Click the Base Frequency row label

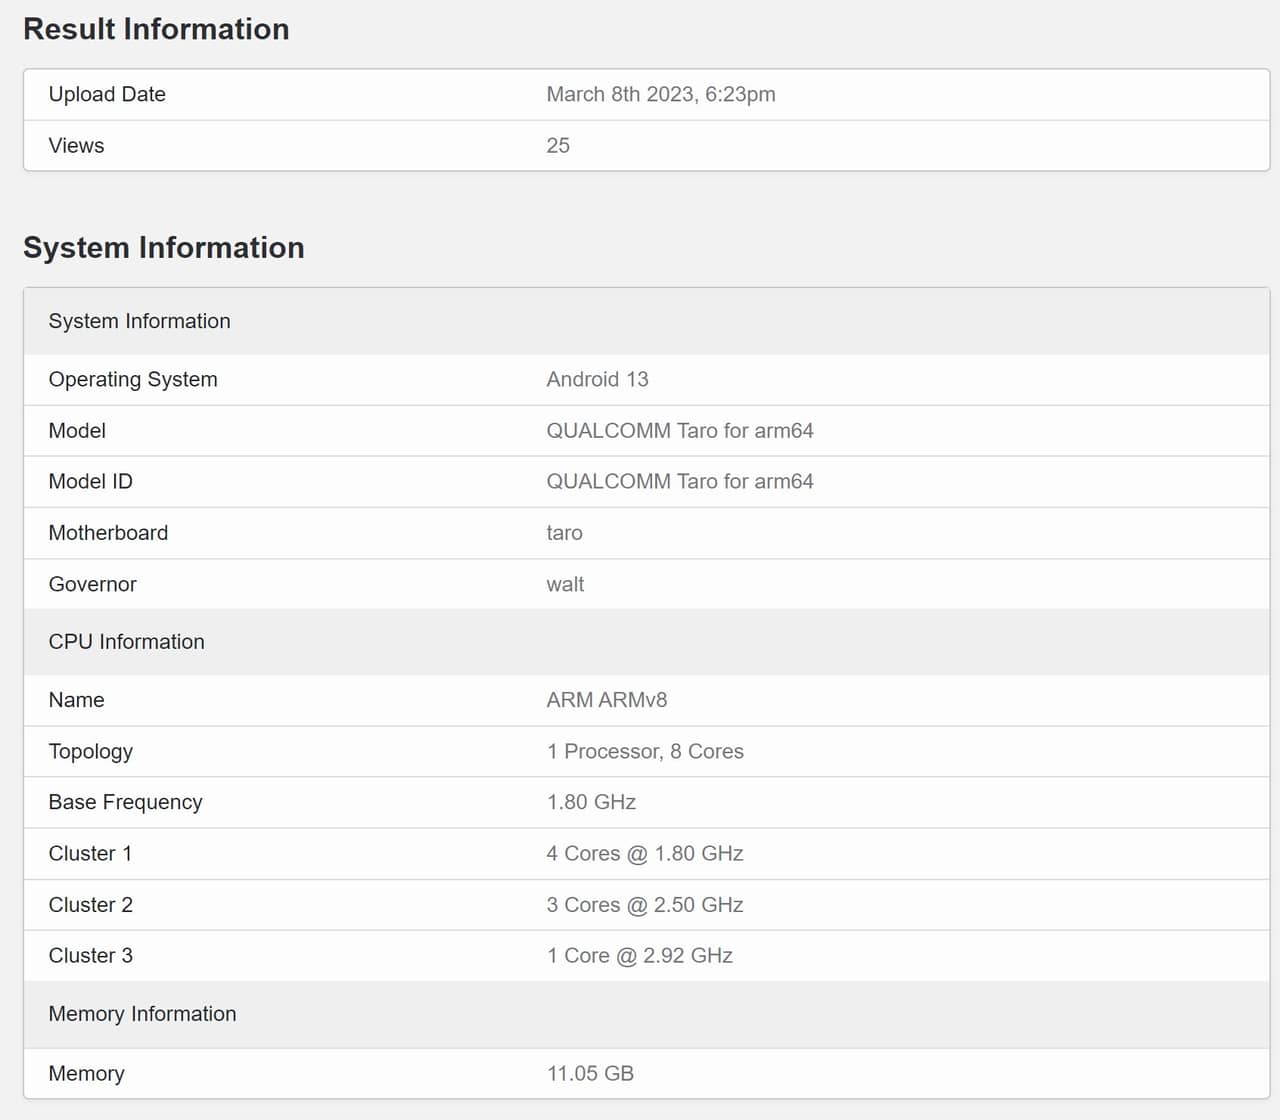(125, 803)
